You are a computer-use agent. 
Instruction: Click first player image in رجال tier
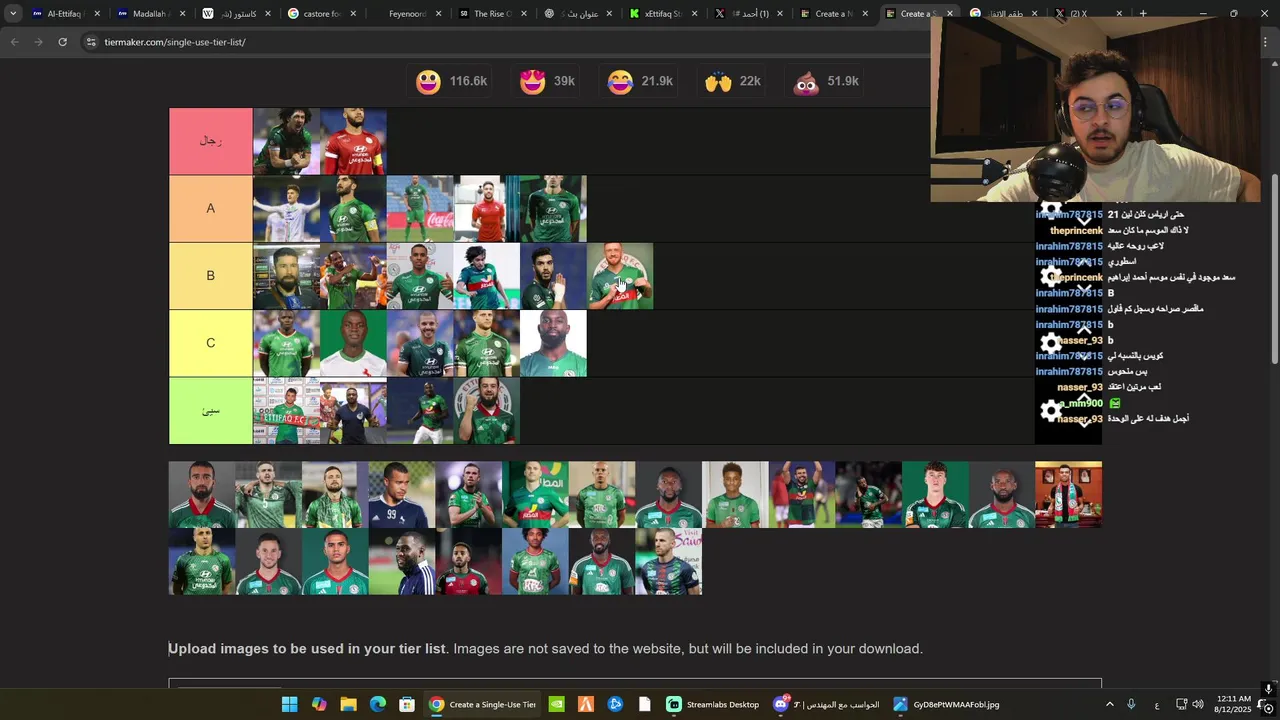pos(286,141)
